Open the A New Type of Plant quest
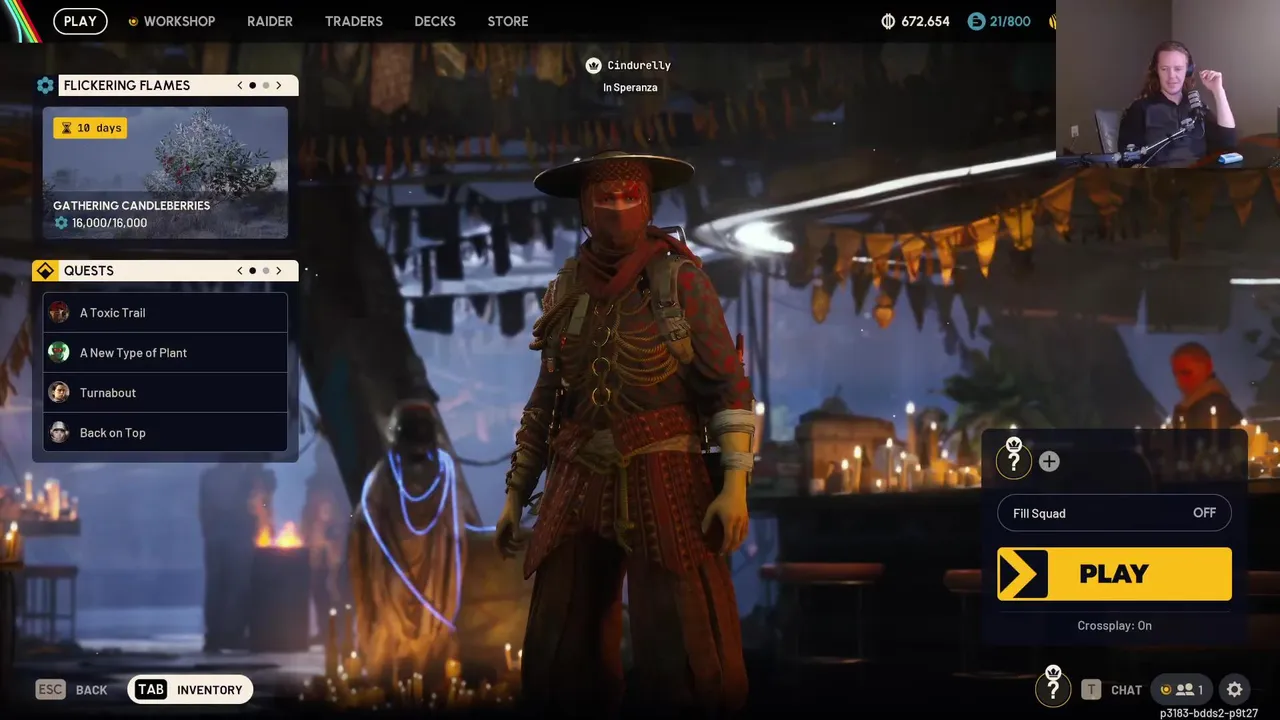 [165, 353]
